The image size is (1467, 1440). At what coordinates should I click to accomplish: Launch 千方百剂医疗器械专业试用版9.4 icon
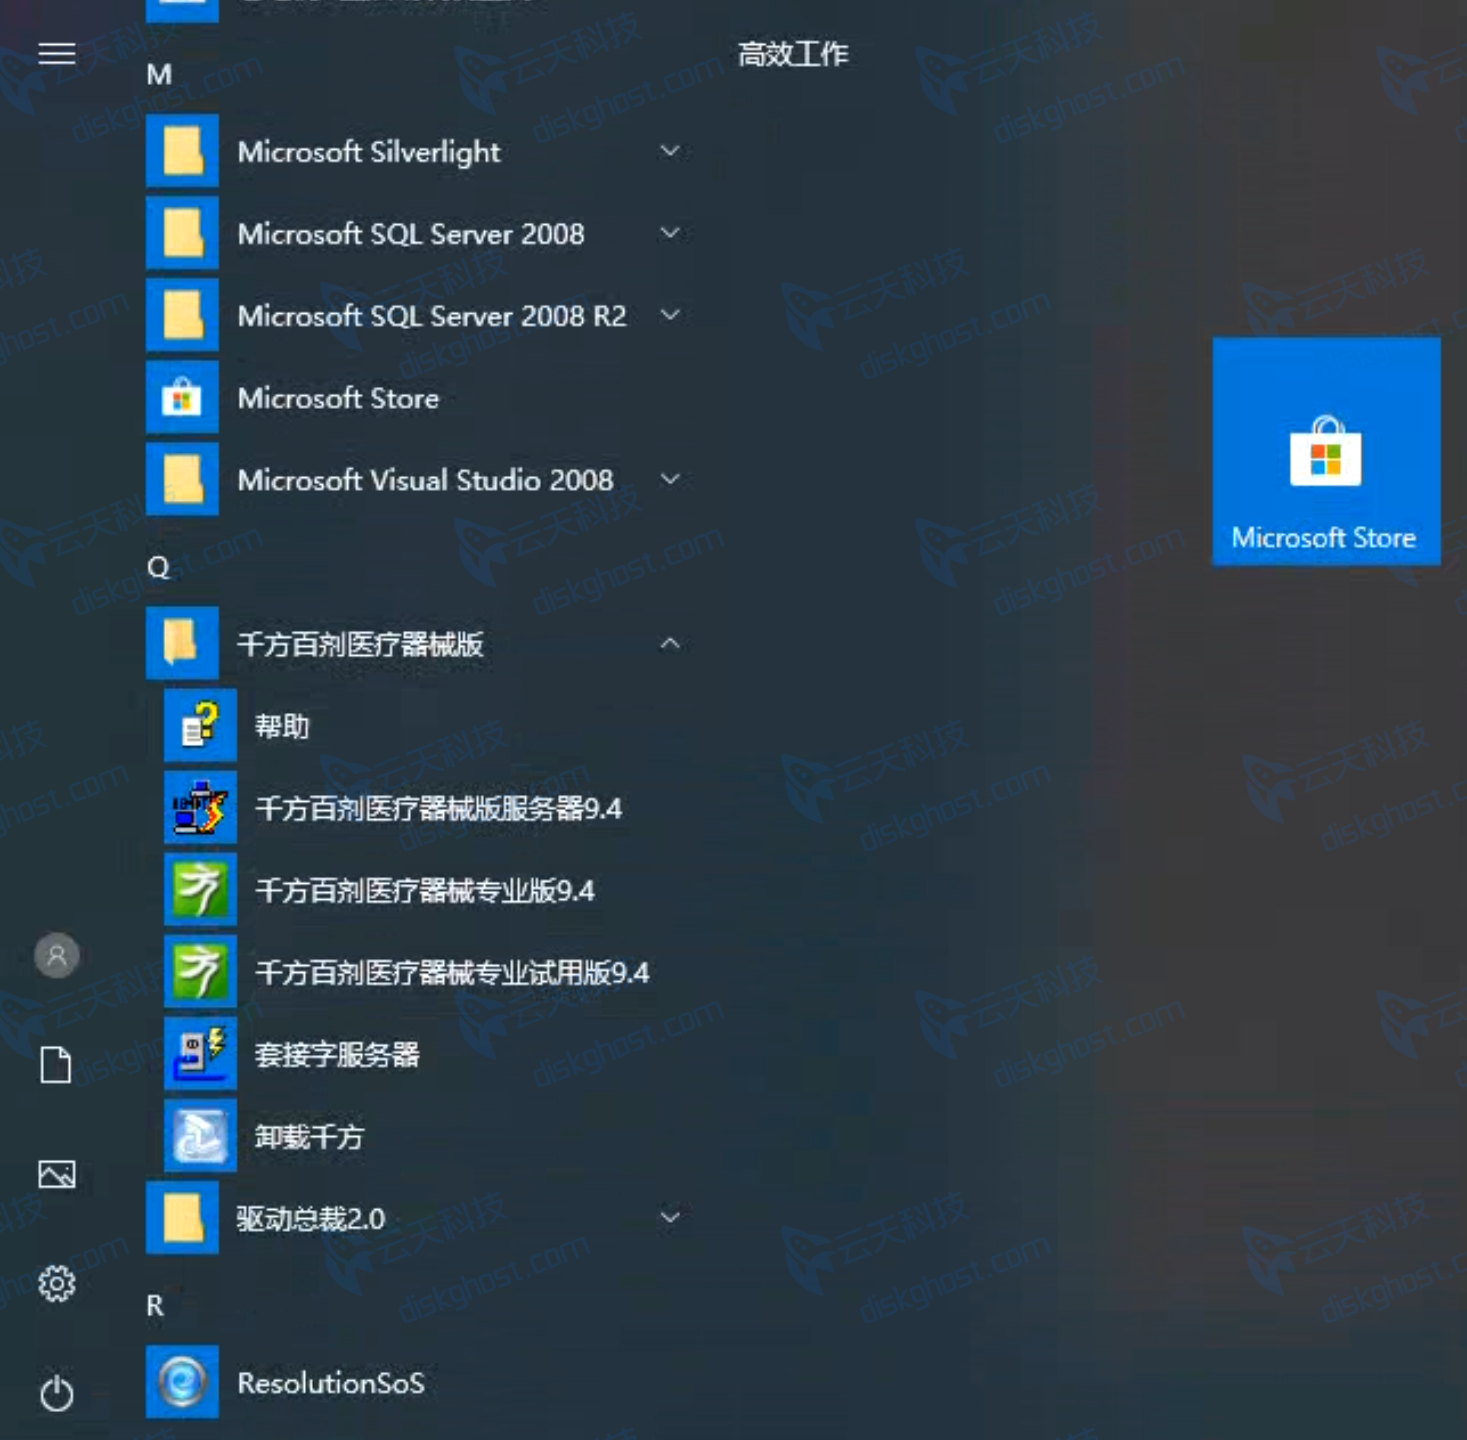tap(200, 971)
